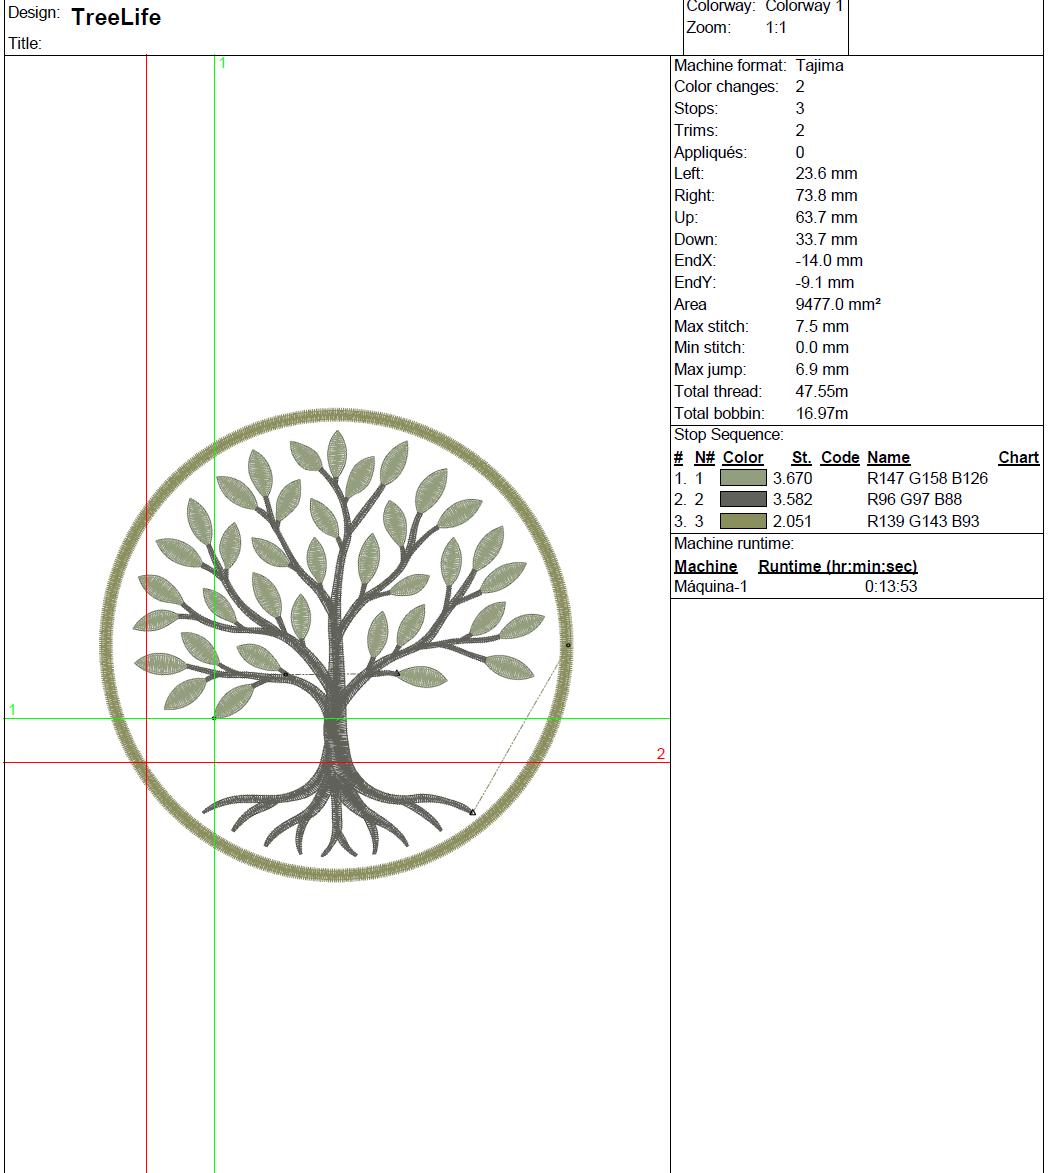Click the Machine runtime heading
The width and height of the screenshot is (1049, 1173).
tap(733, 544)
